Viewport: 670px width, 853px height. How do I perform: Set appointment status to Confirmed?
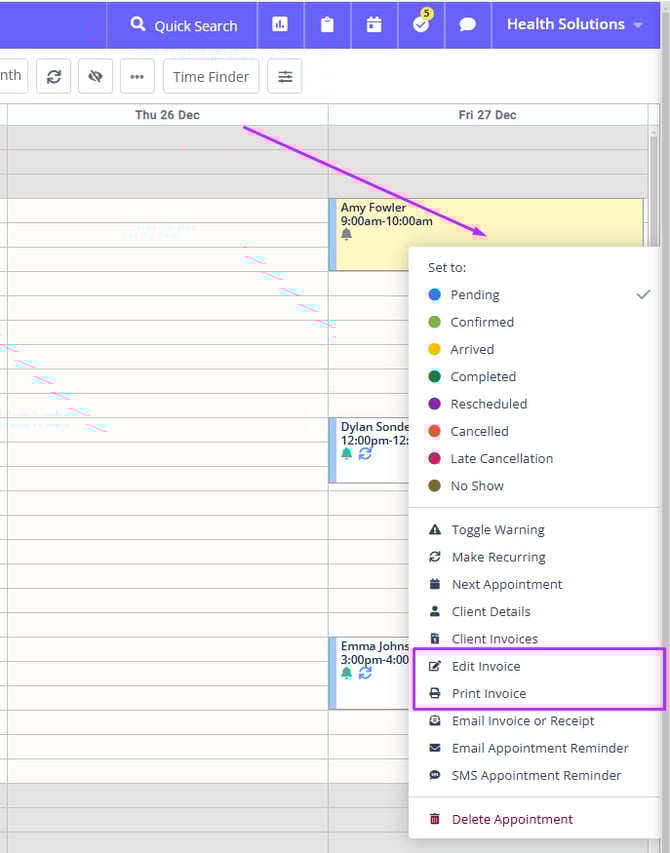pos(482,322)
